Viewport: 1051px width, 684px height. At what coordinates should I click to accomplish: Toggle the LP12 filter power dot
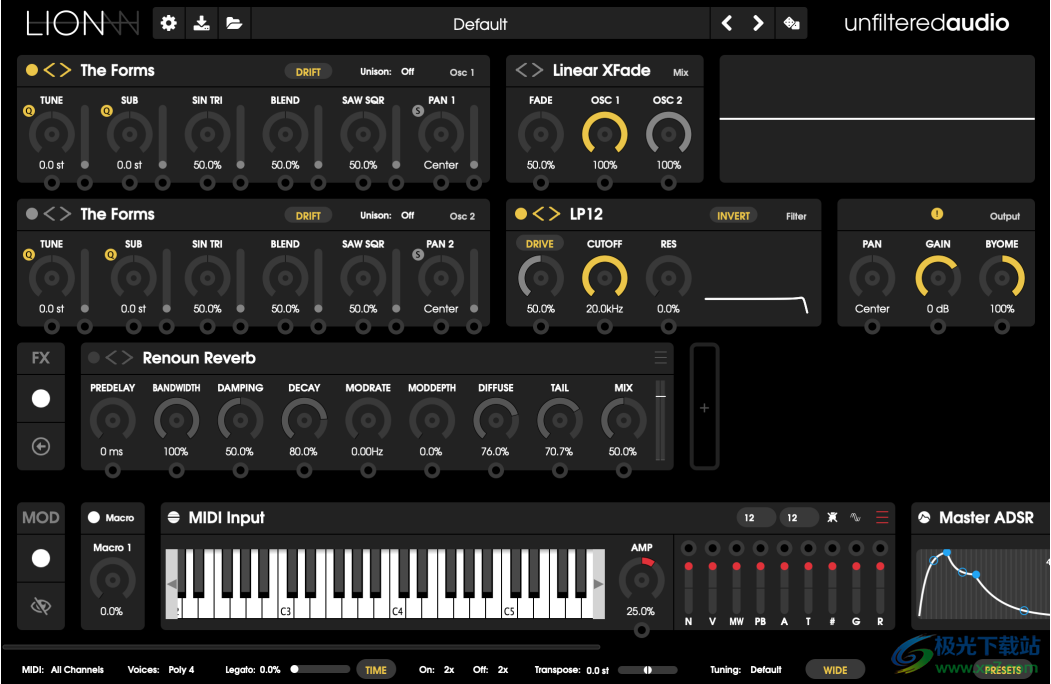[x=521, y=214]
